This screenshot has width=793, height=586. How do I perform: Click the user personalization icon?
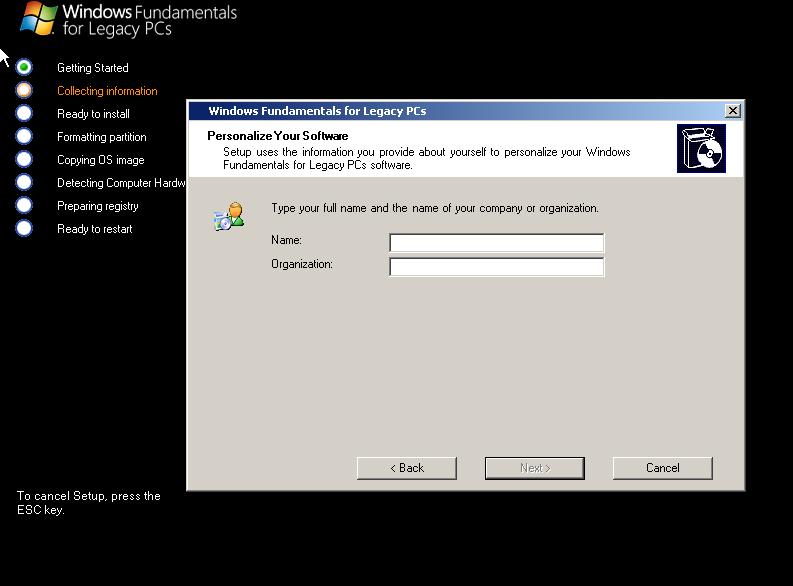coord(229,216)
